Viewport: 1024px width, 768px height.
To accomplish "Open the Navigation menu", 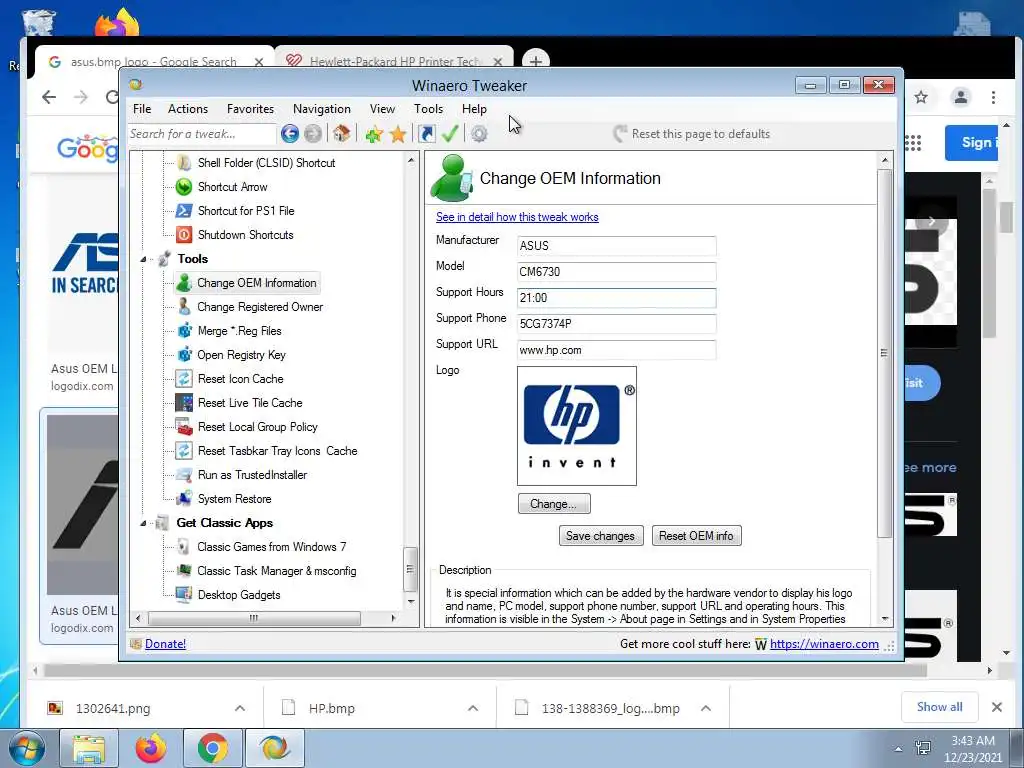I will (321, 109).
